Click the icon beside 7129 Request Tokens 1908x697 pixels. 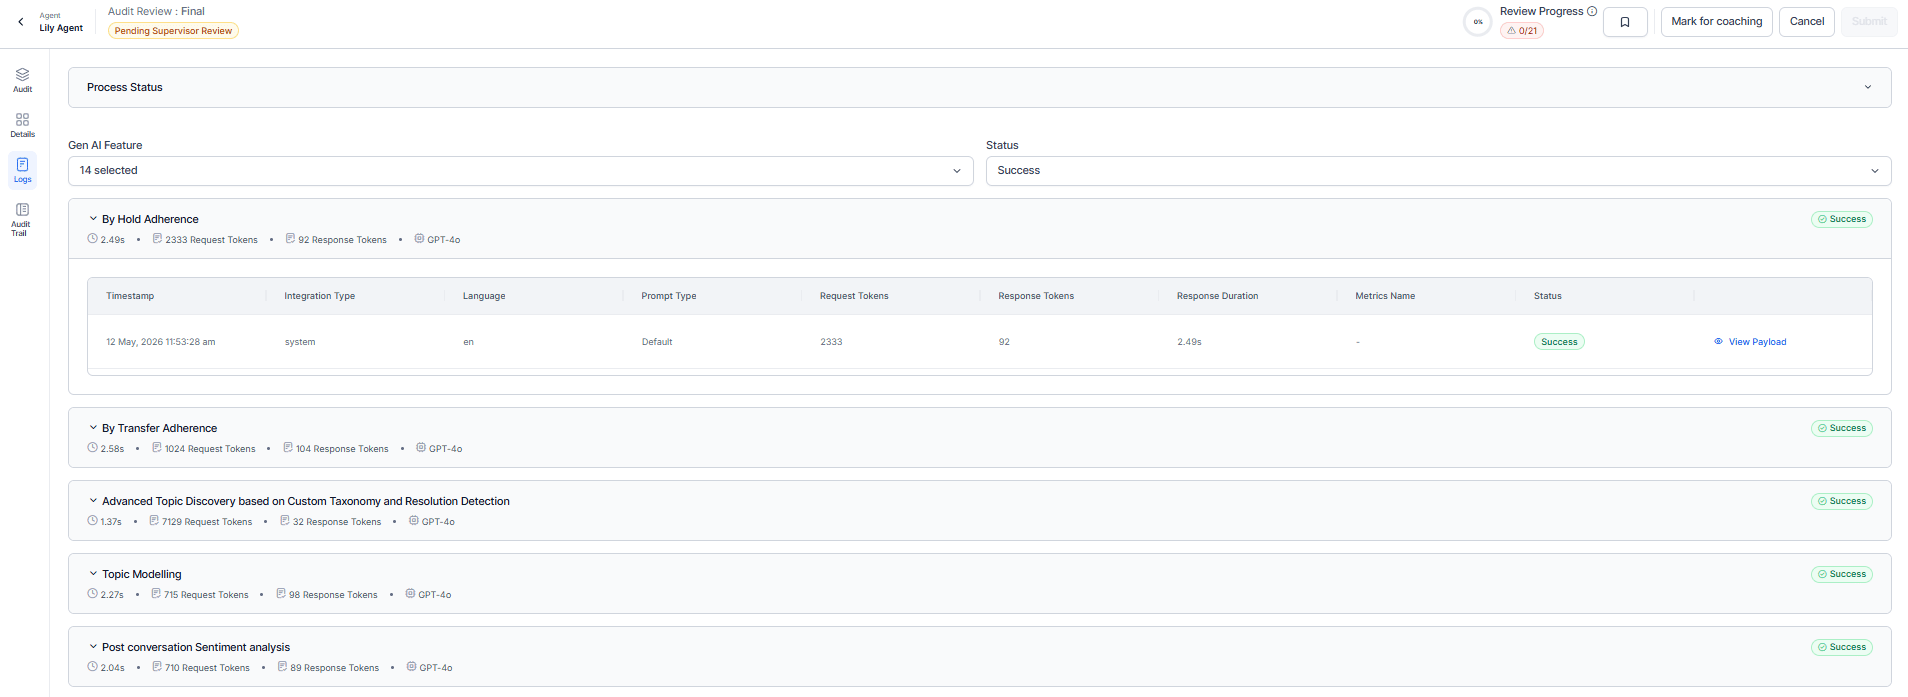pyautogui.click(x=154, y=521)
